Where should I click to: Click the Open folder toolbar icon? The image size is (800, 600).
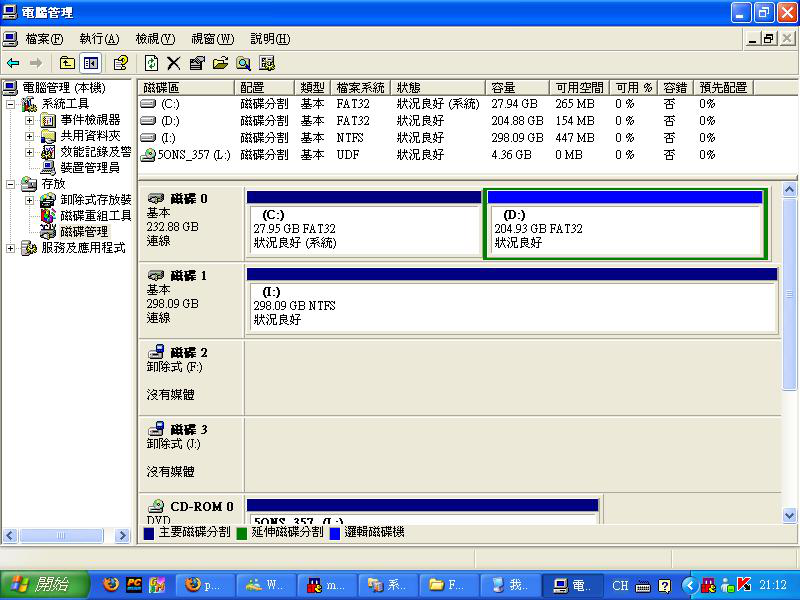pyautogui.click(x=220, y=63)
